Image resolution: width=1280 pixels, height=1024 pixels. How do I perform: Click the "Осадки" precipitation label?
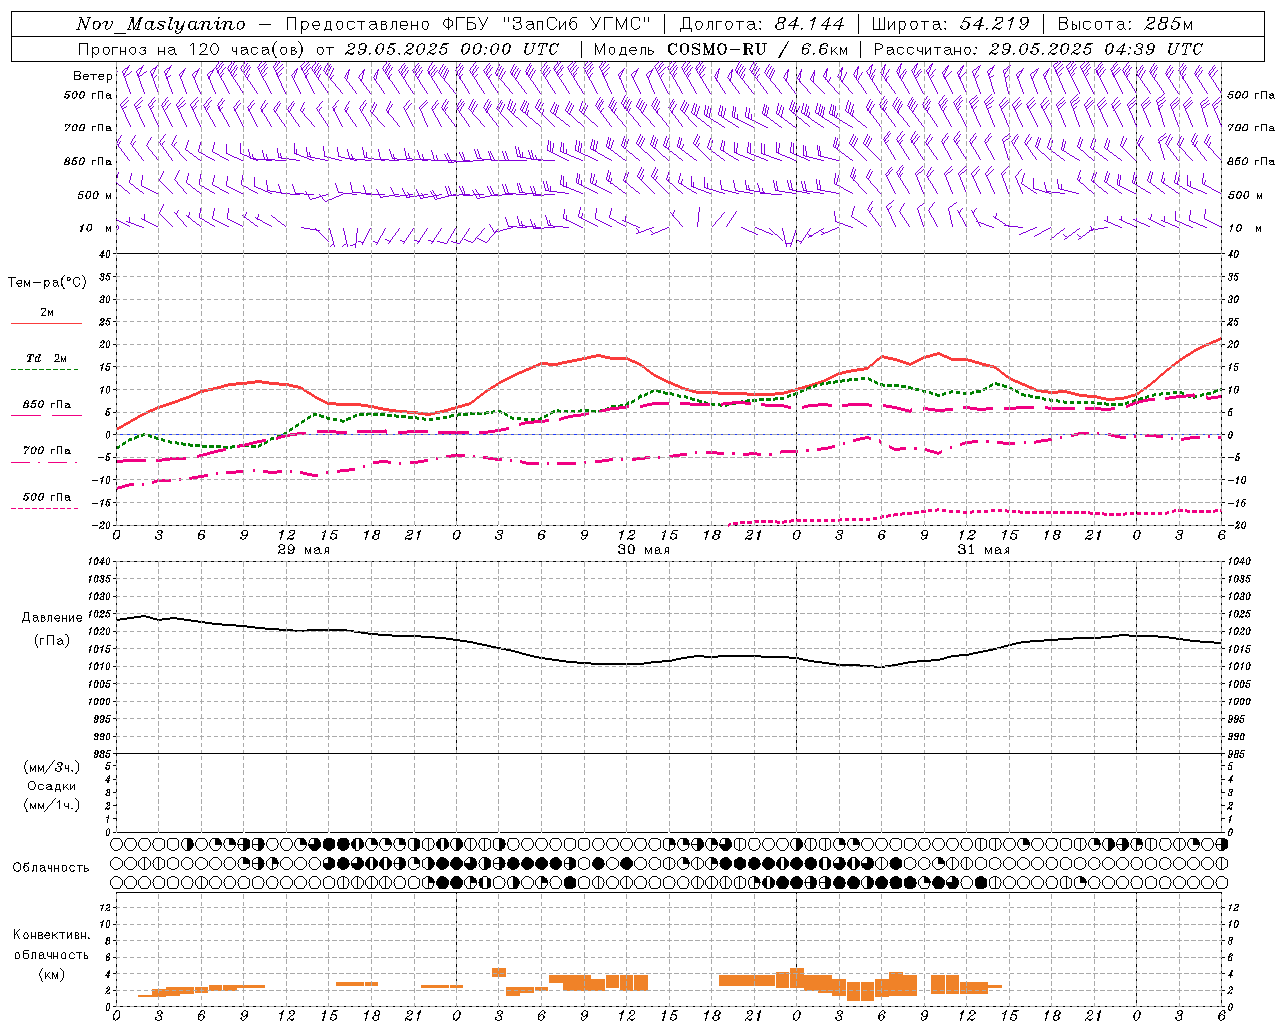tap(52, 786)
